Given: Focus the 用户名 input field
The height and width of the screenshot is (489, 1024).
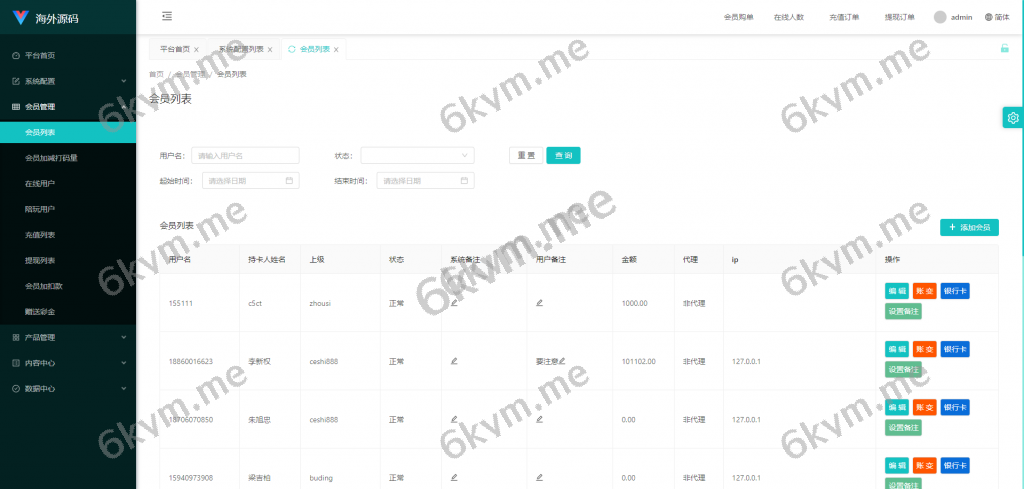Looking at the screenshot, I should coord(245,155).
